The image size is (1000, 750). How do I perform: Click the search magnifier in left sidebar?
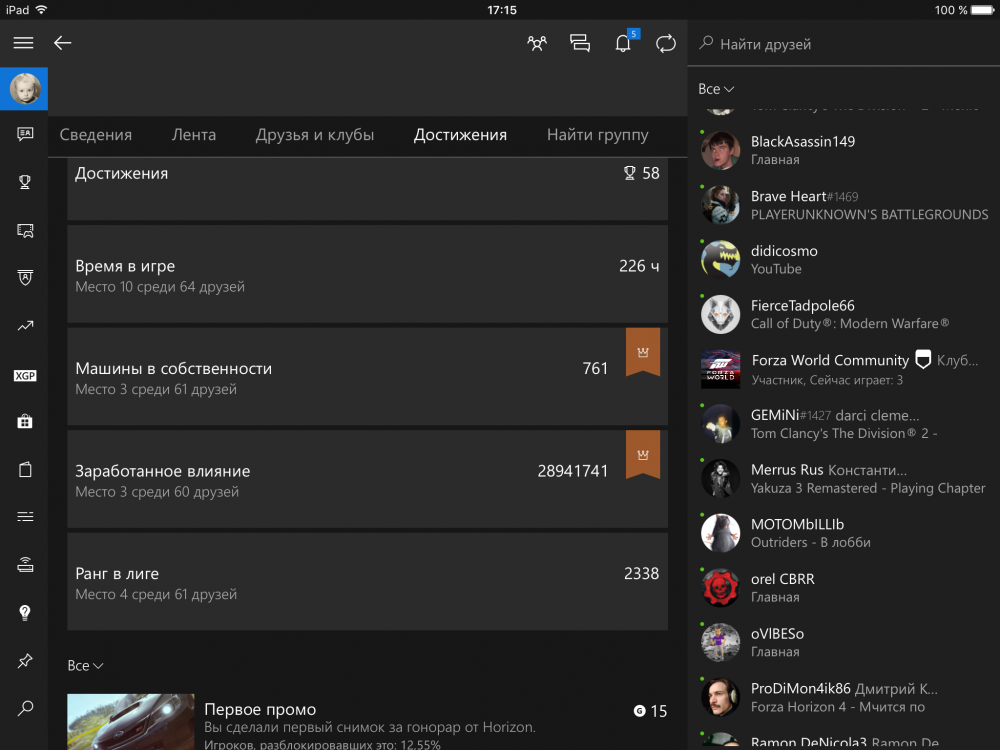(25, 708)
